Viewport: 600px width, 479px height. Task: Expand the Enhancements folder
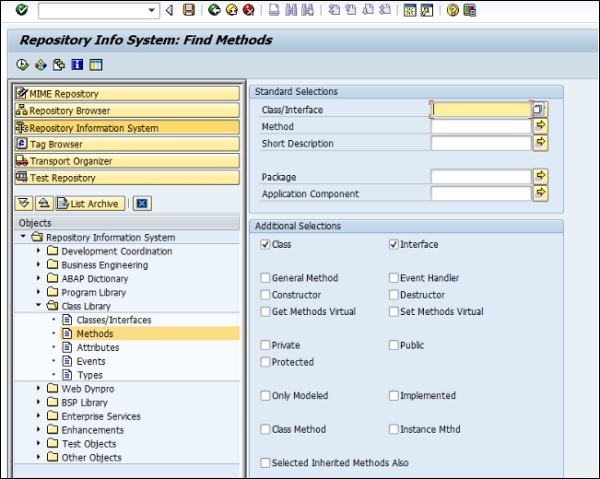click(x=38, y=430)
